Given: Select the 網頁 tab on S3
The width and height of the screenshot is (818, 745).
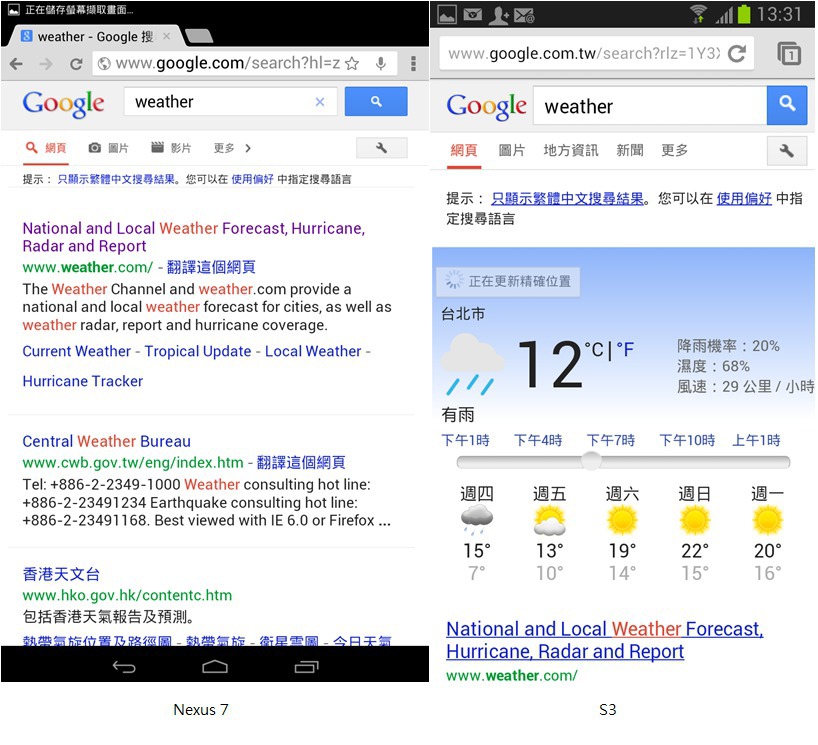Looking at the screenshot, I should coord(464,151).
